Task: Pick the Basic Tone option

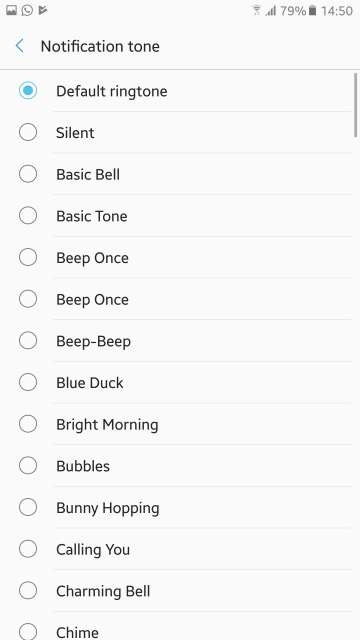Action: coord(180,216)
